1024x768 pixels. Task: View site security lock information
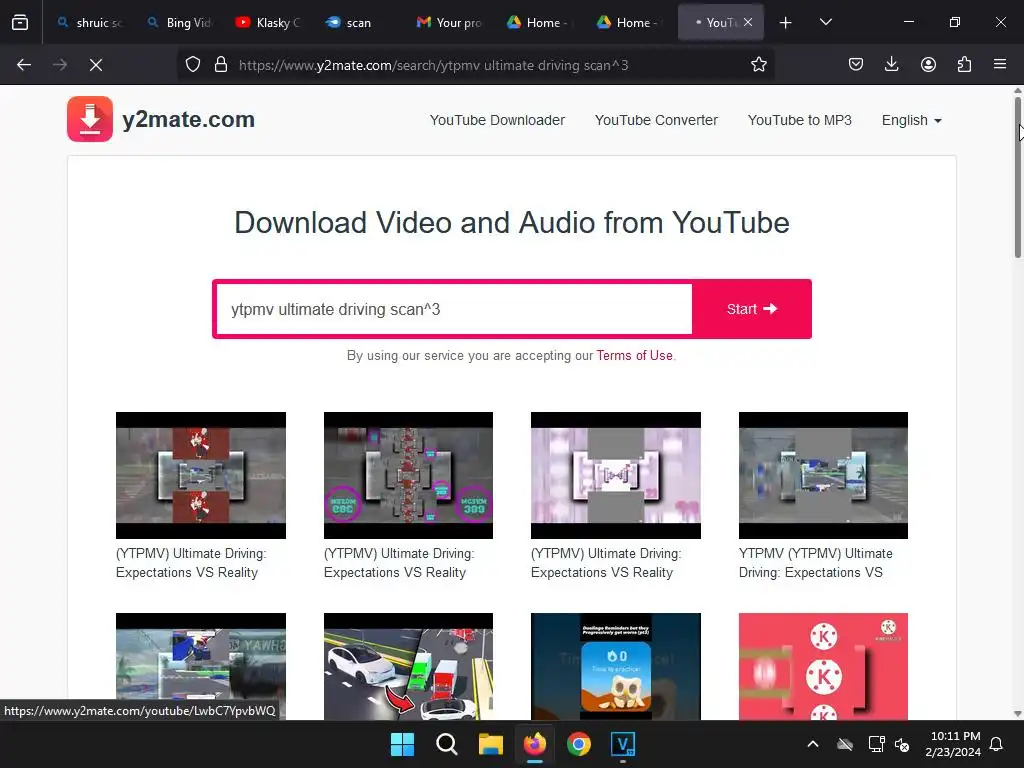pyautogui.click(x=221, y=65)
